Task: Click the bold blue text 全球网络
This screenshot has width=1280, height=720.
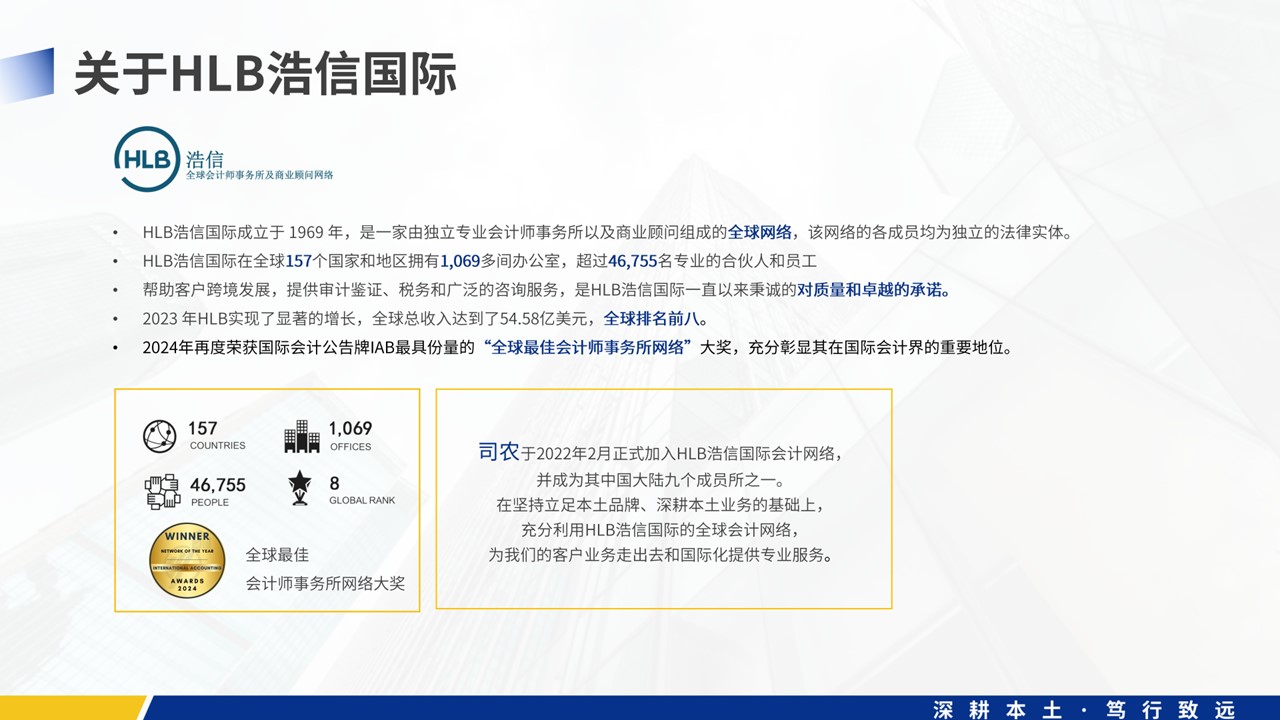Action: point(759,232)
